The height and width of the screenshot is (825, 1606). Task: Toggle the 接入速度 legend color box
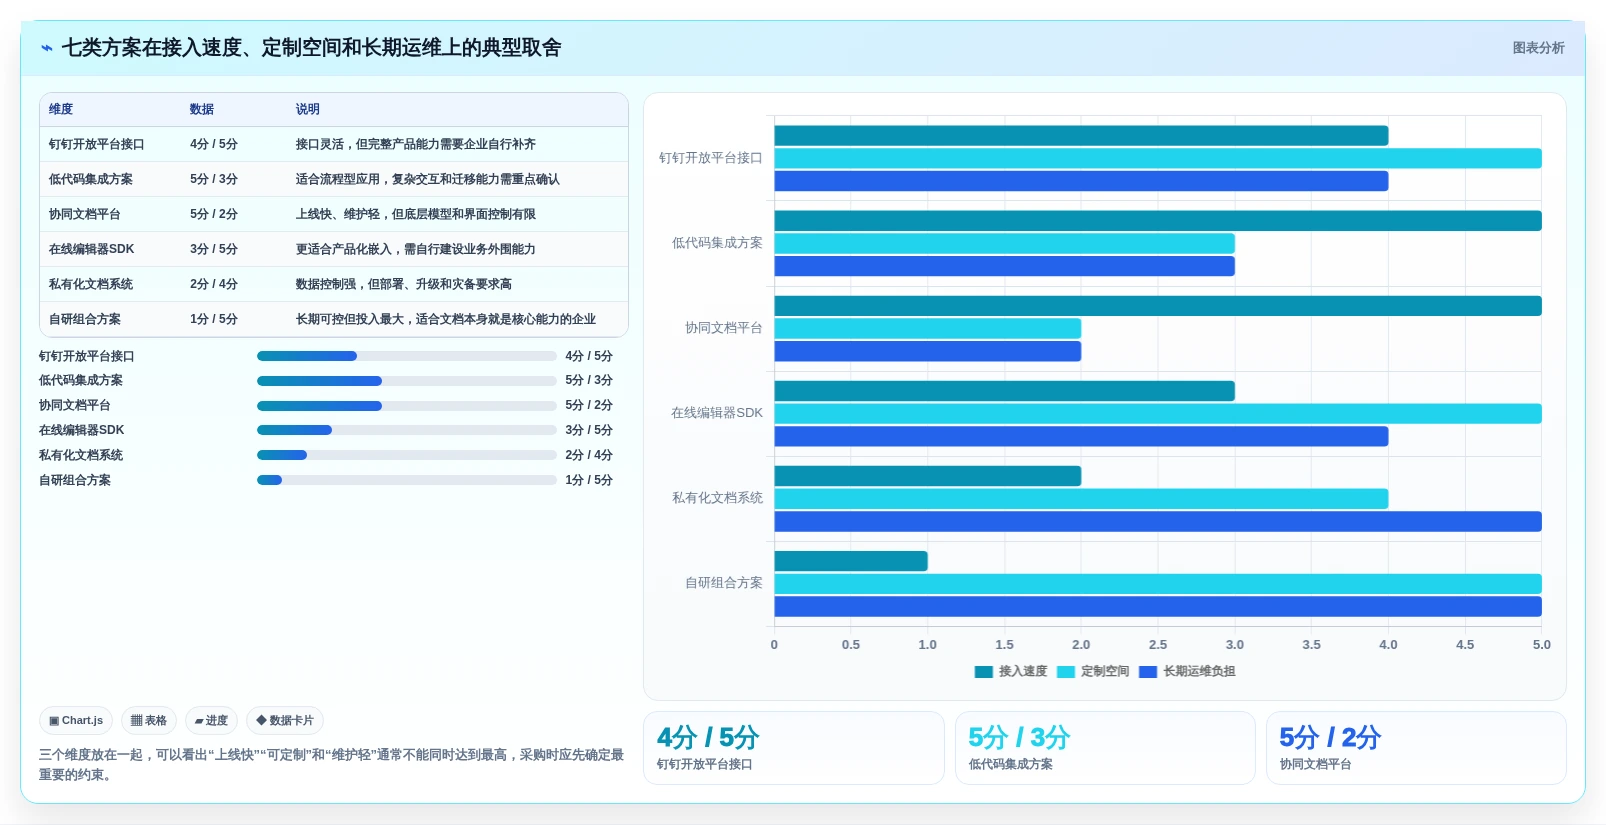tap(984, 672)
